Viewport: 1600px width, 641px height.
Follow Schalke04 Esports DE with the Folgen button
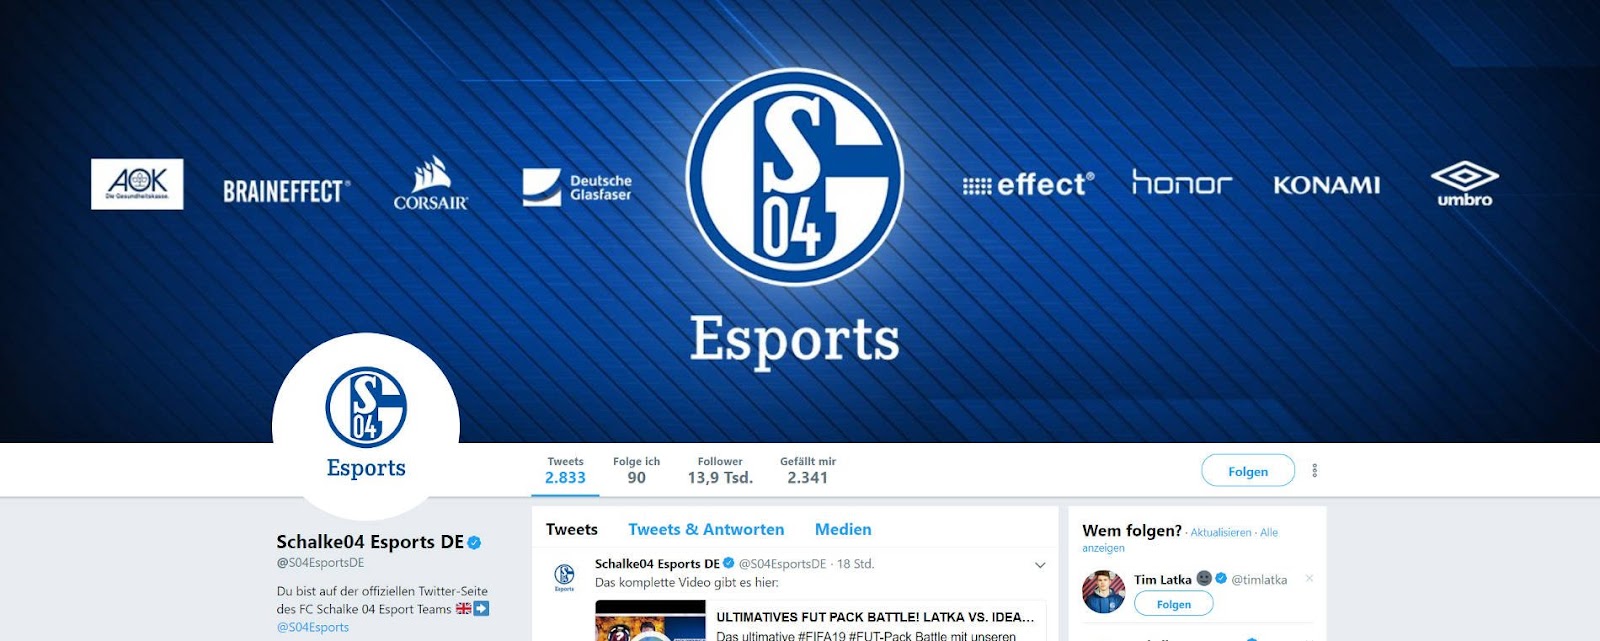(1248, 471)
